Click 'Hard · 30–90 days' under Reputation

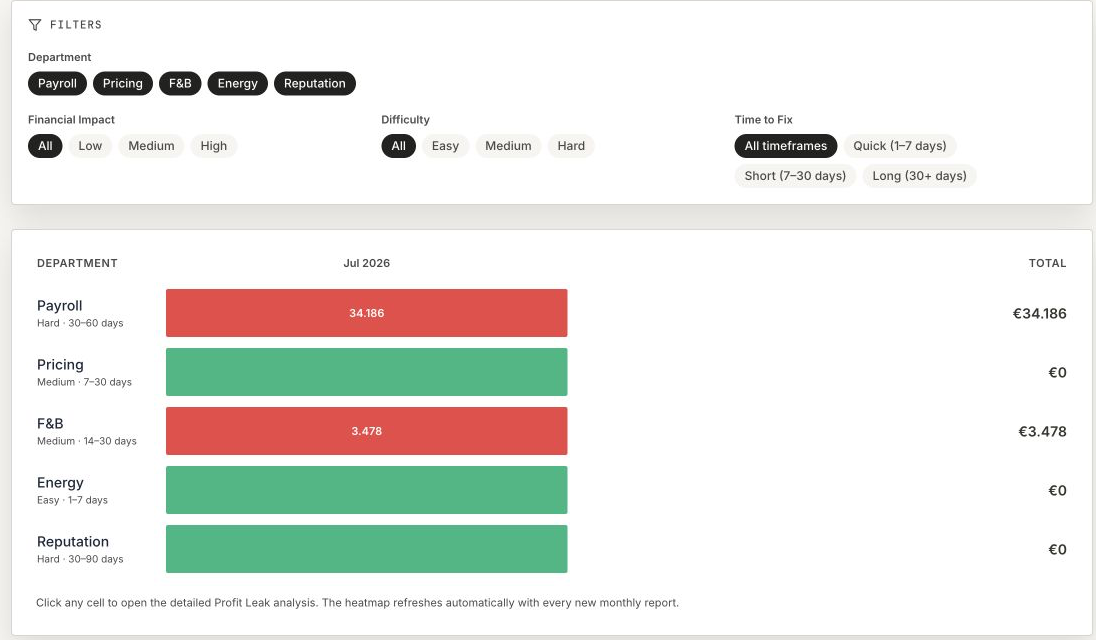point(80,560)
